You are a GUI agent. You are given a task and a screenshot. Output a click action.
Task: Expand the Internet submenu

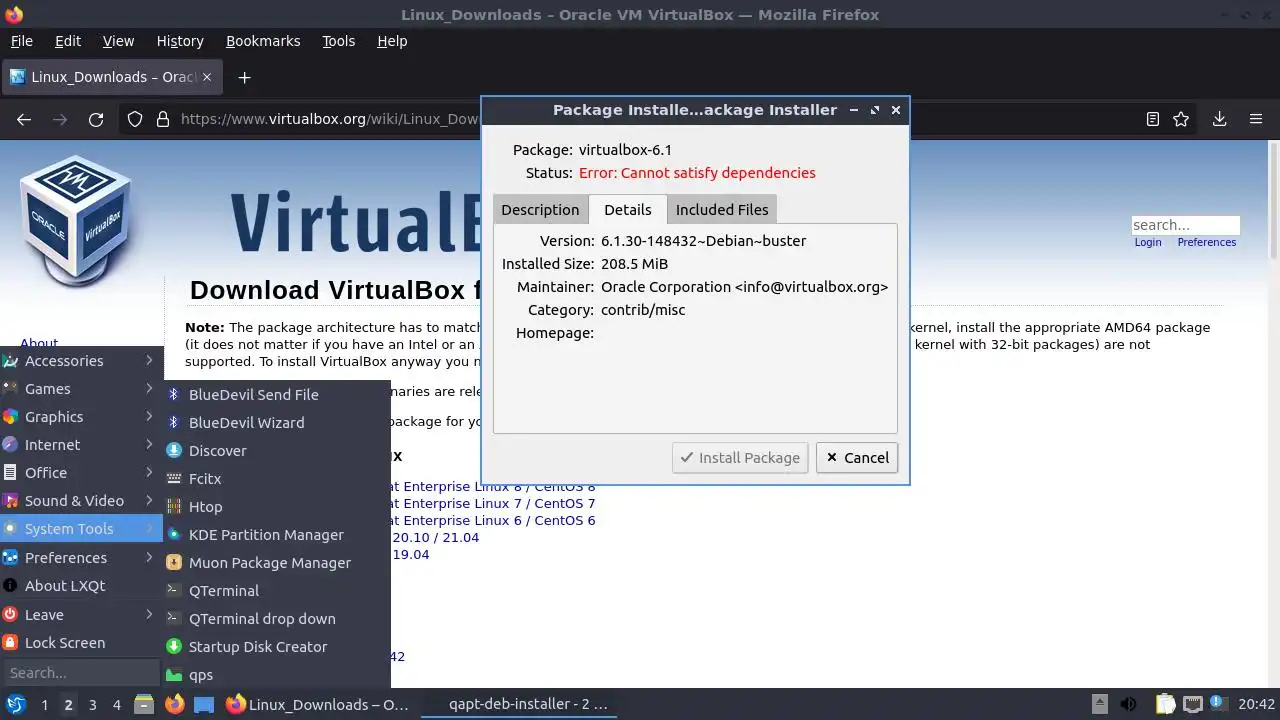tap(81, 445)
